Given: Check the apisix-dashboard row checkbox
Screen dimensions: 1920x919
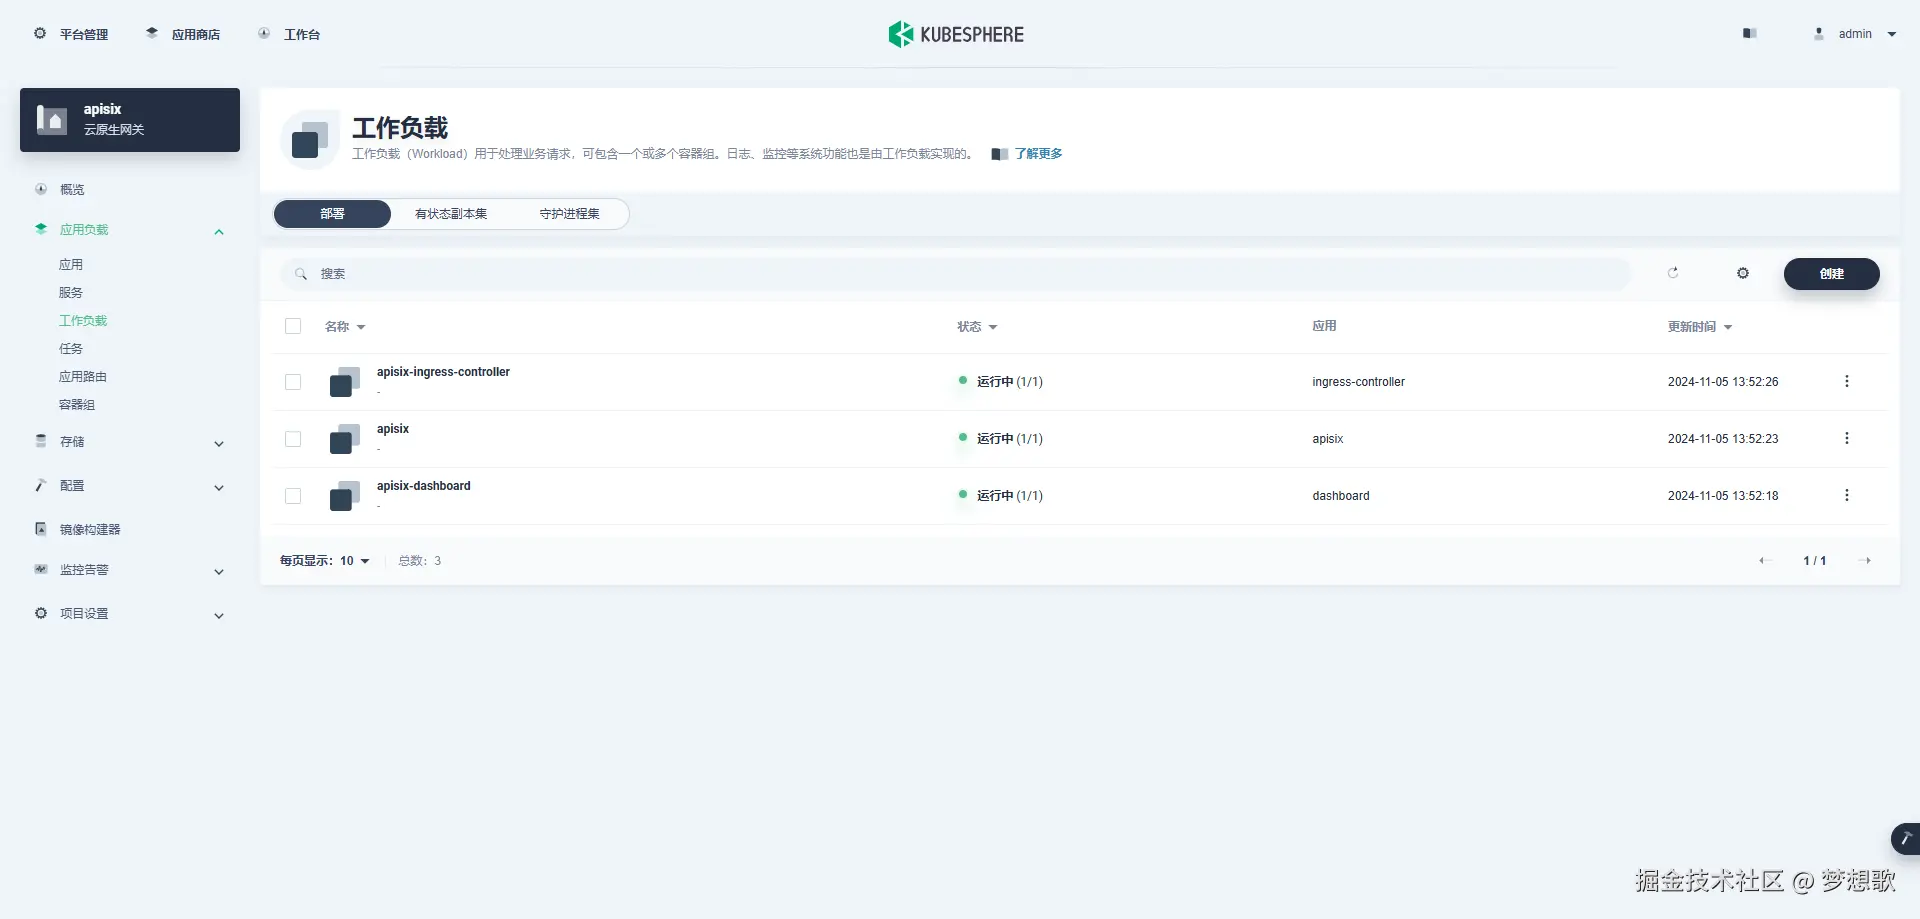Looking at the screenshot, I should coord(293,496).
